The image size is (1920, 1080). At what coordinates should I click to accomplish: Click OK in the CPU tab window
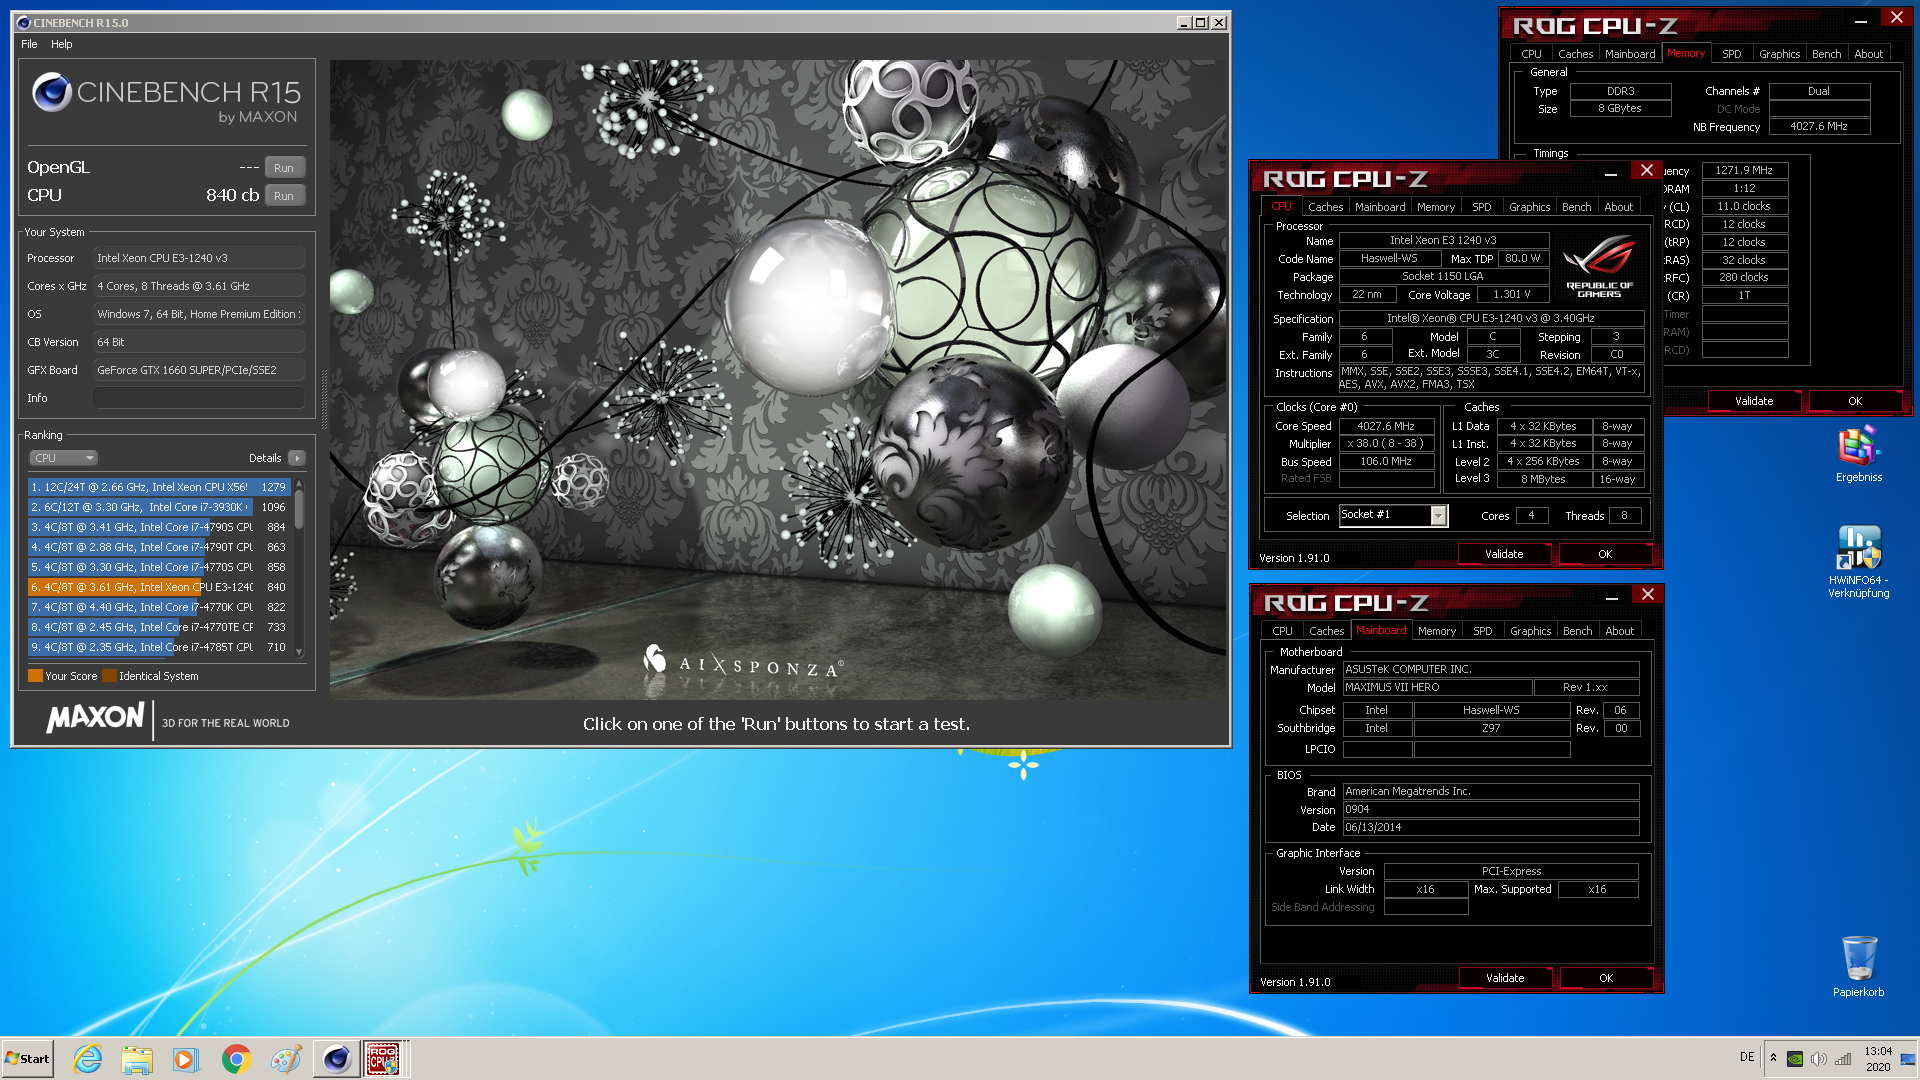pos(1605,554)
